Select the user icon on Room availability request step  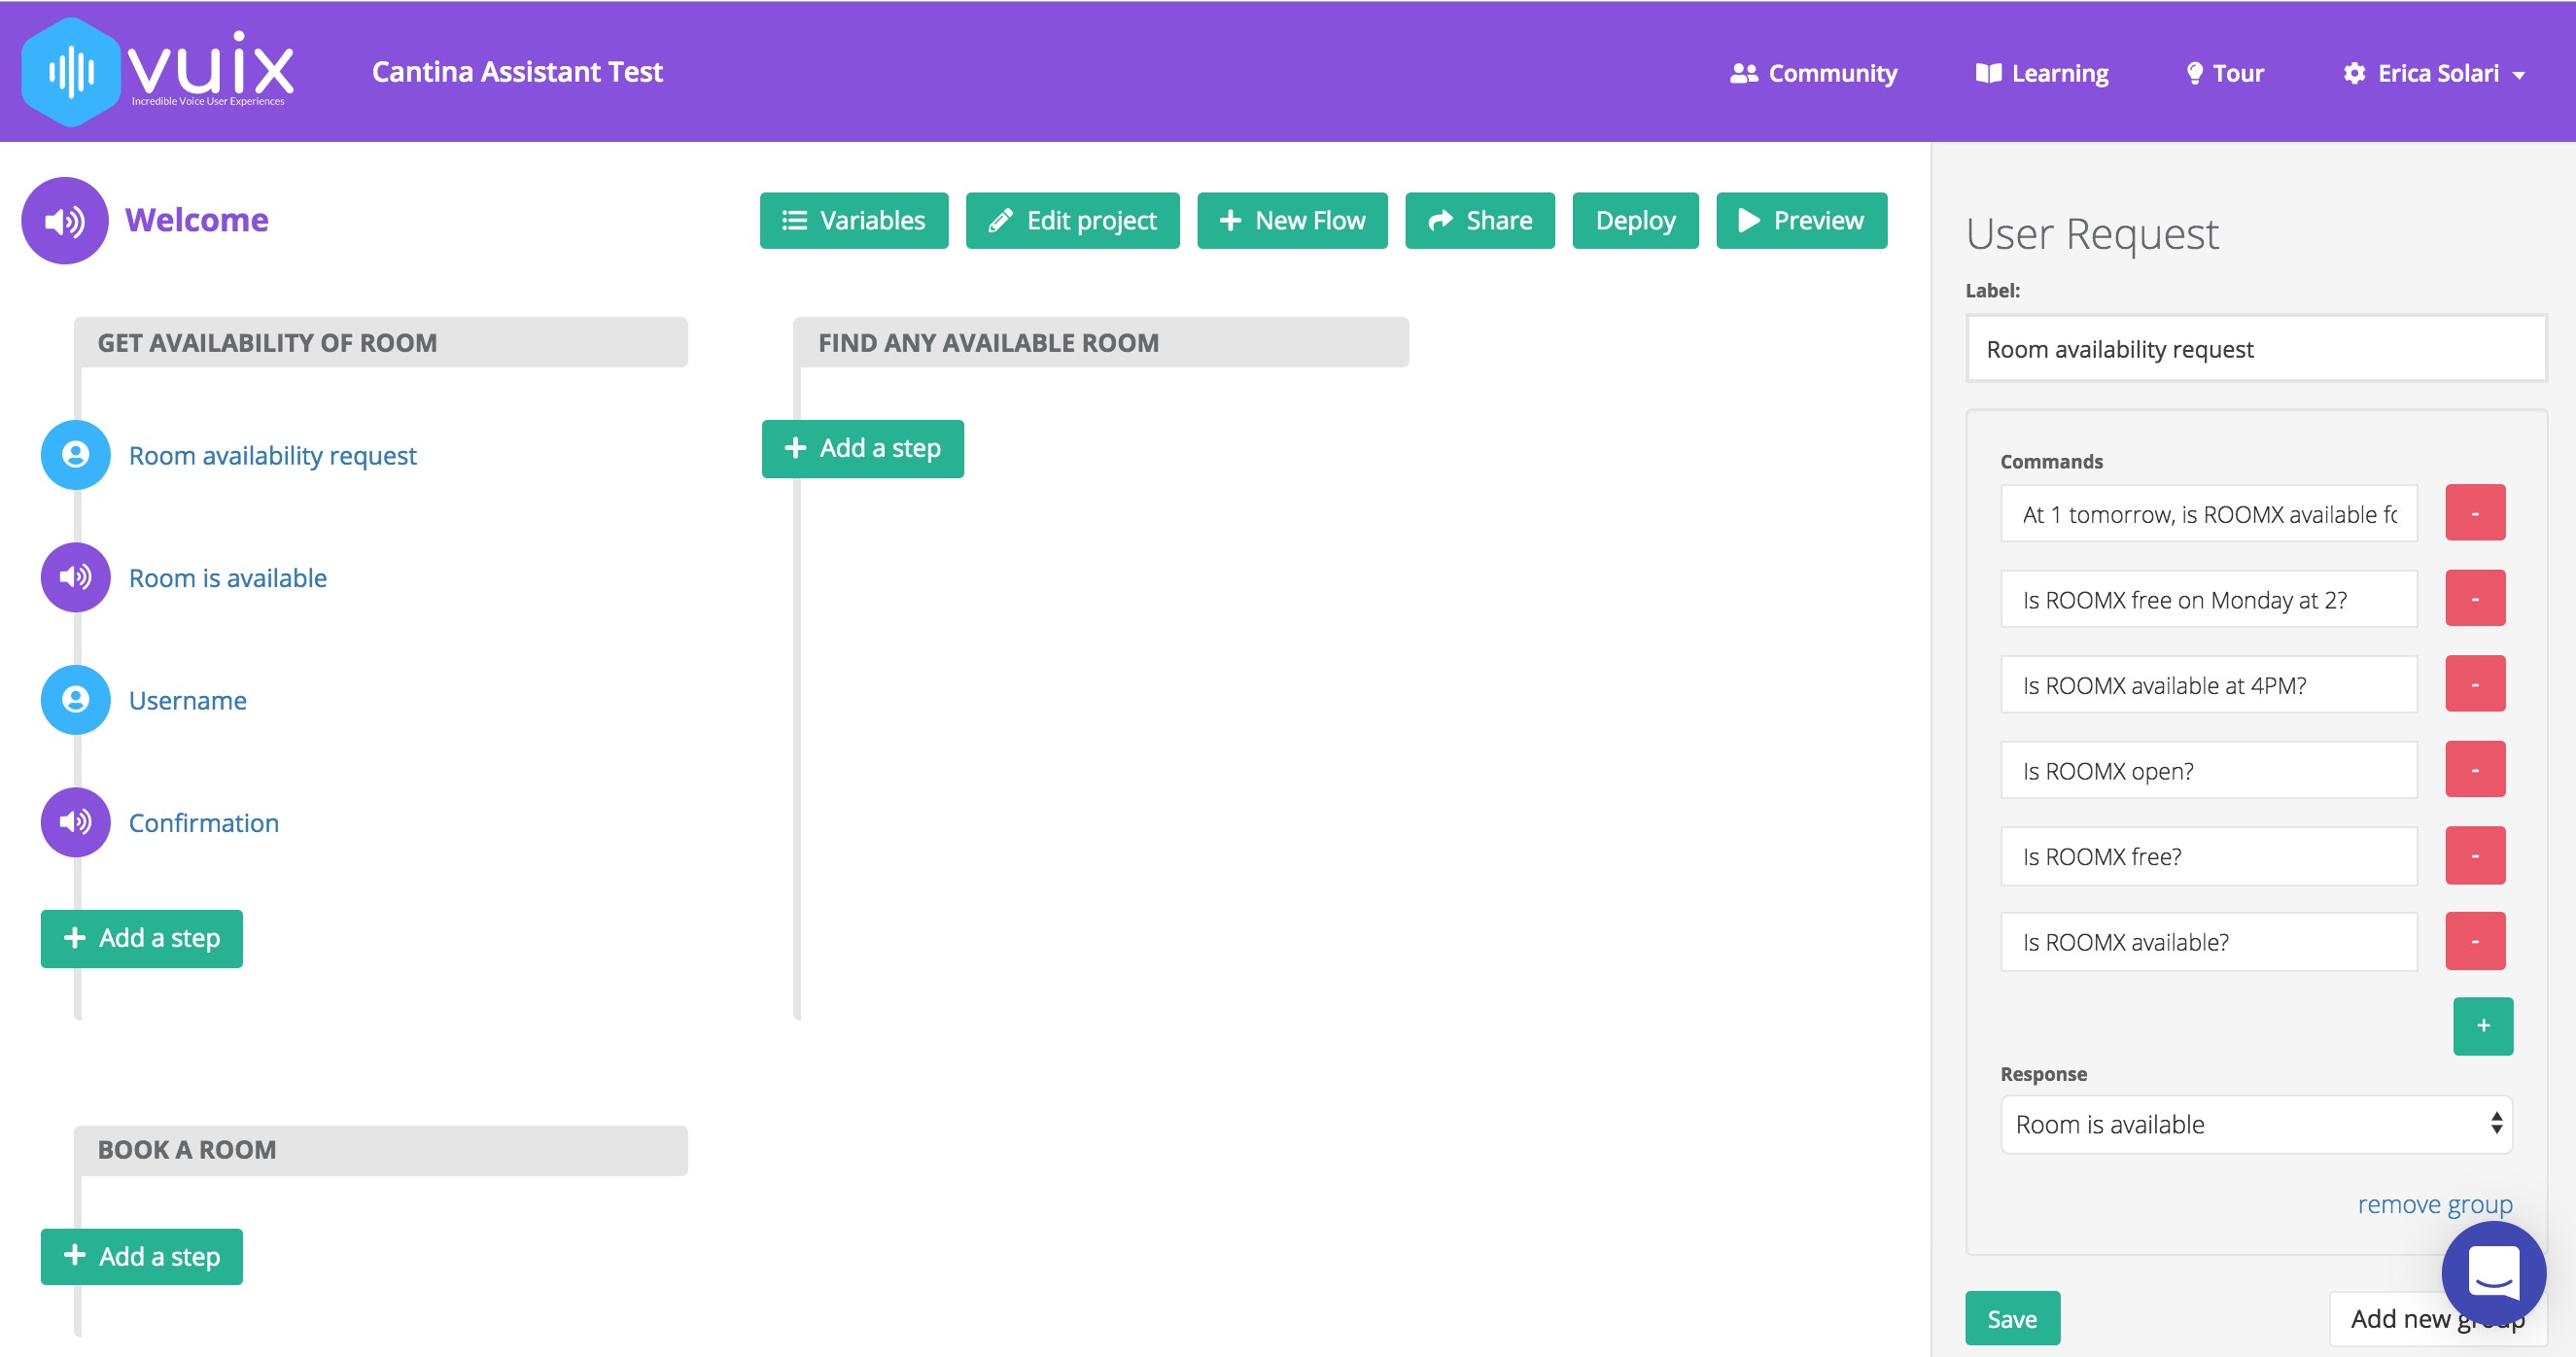pos(74,455)
